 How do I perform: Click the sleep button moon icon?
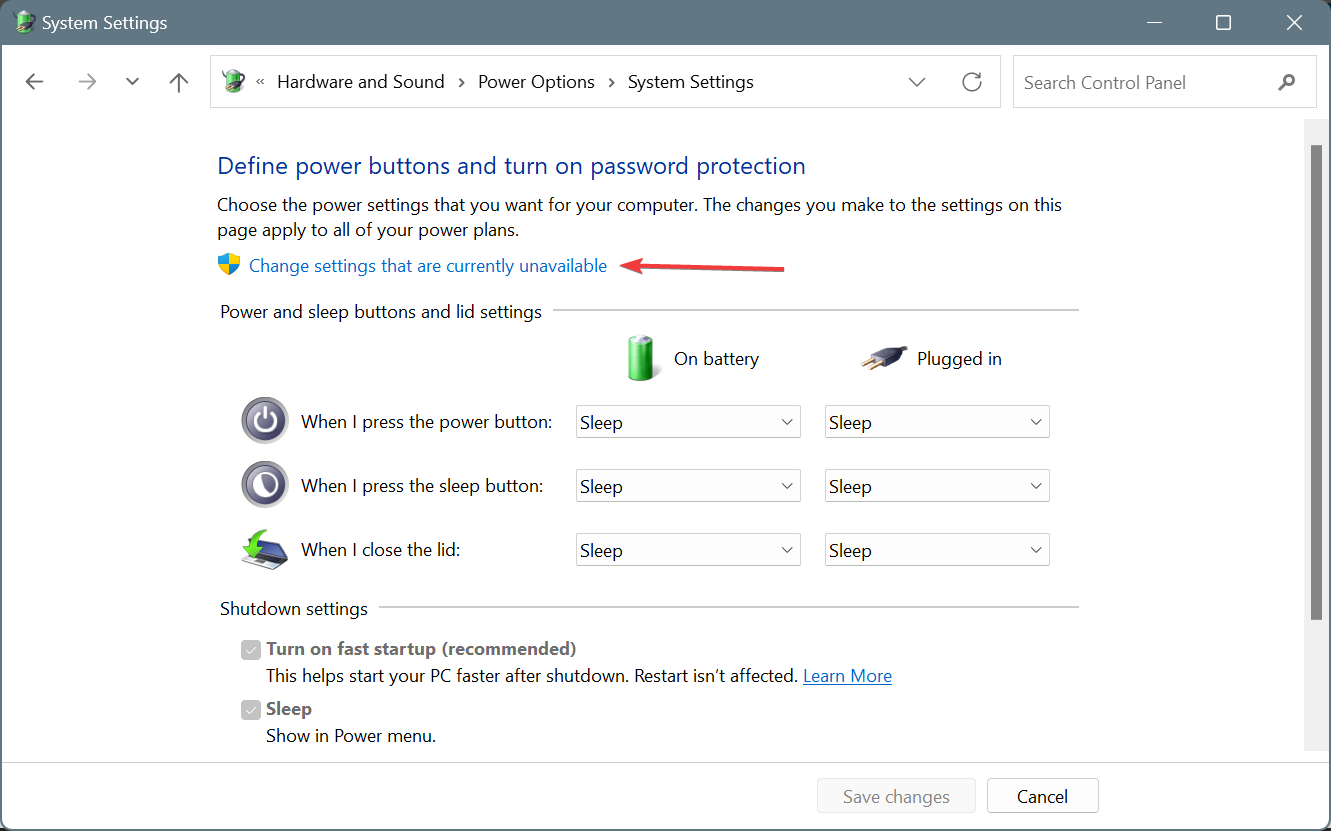(x=265, y=485)
